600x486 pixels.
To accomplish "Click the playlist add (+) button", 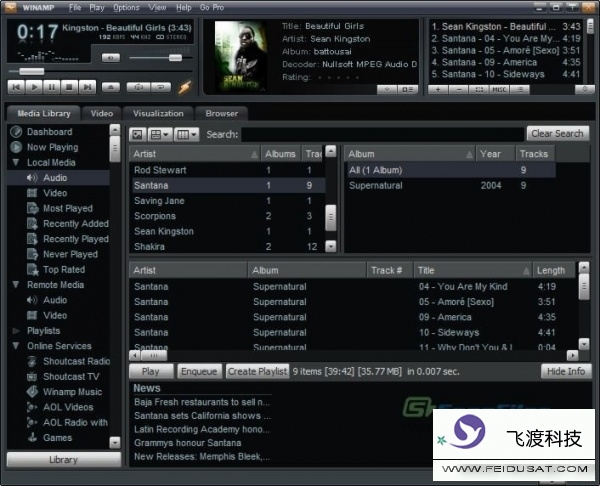I will click(x=438, y=90).
